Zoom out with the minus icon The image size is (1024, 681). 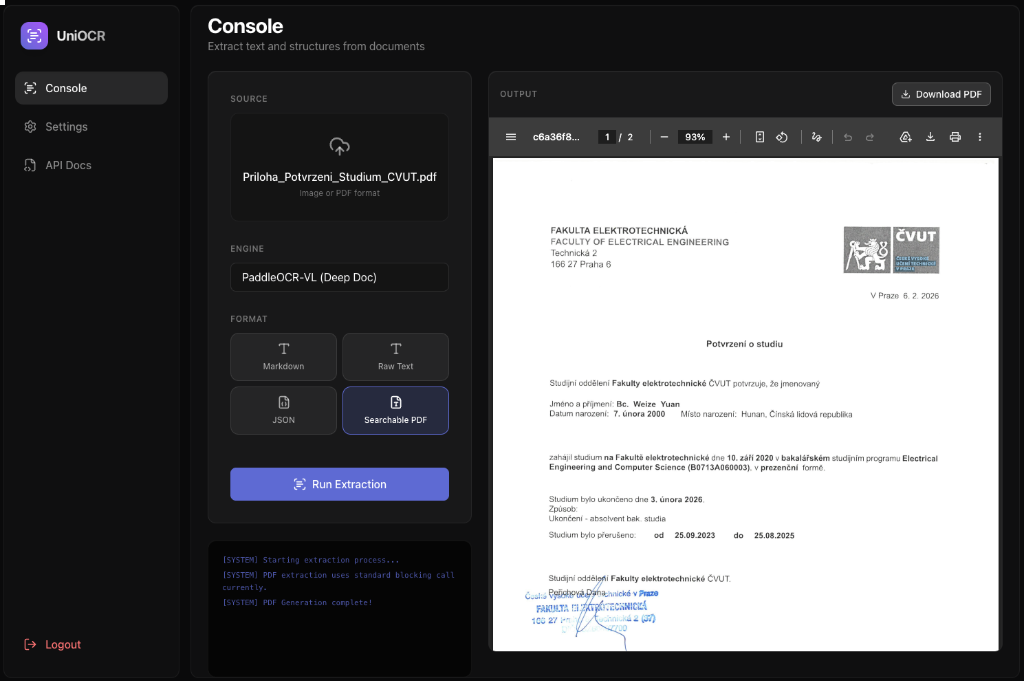point(664,137)
